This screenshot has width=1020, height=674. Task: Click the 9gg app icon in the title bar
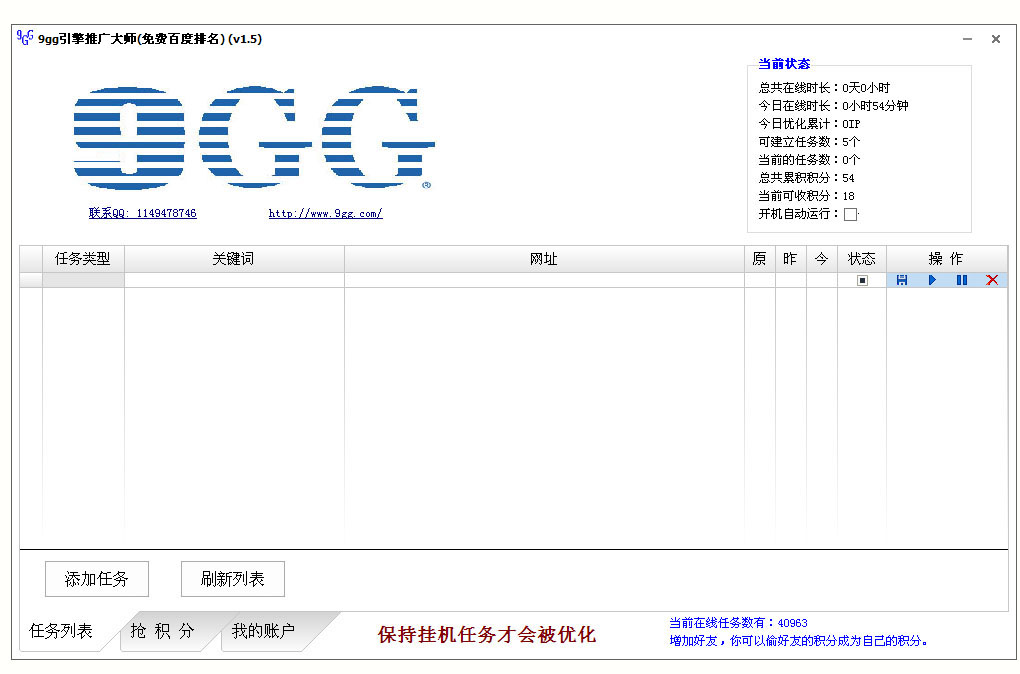[25, 38]
